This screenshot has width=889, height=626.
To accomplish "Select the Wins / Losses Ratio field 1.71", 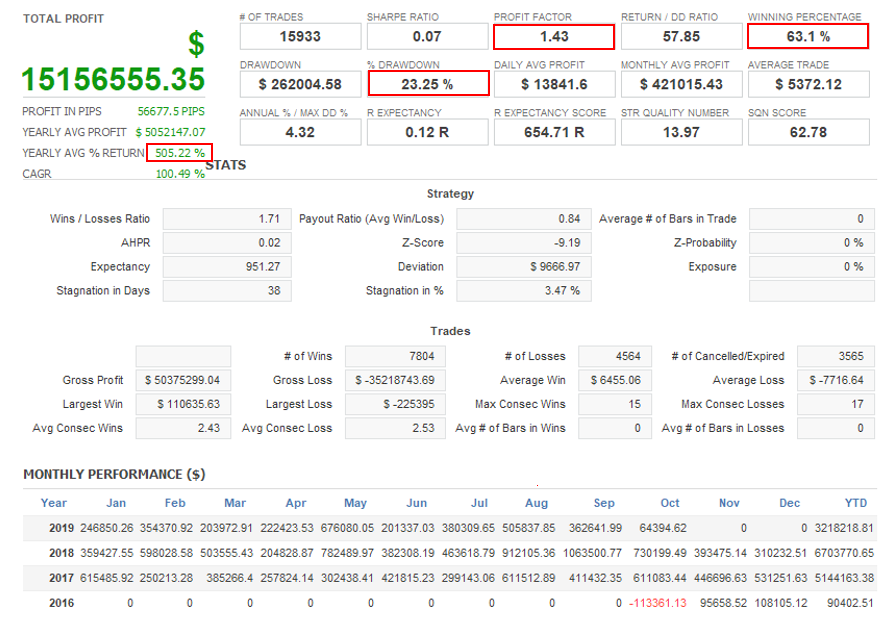I will click(227, 219).
